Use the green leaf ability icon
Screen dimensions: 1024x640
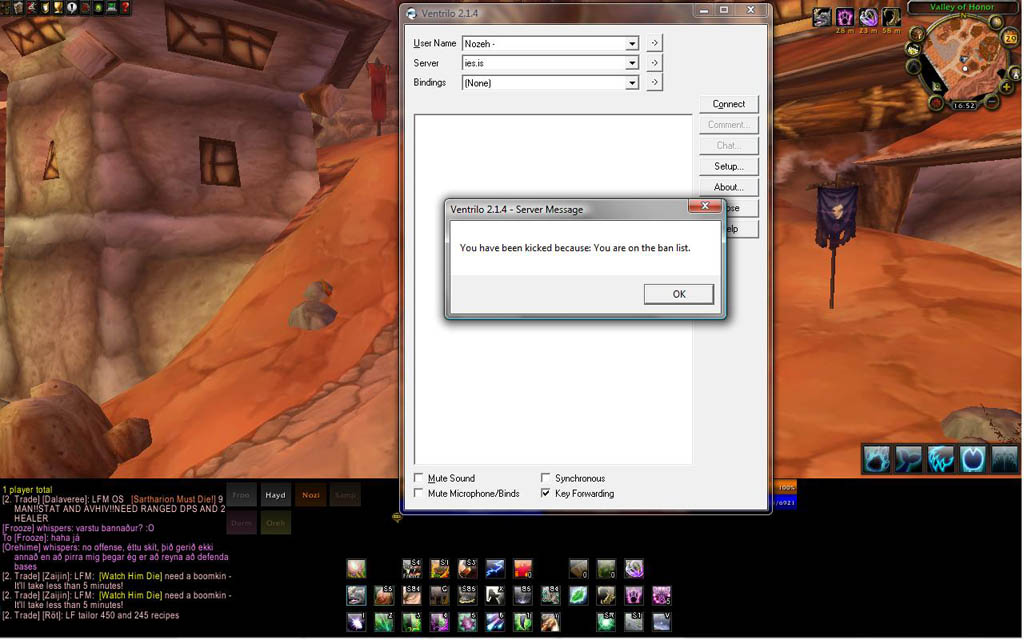tap(578, 596)
